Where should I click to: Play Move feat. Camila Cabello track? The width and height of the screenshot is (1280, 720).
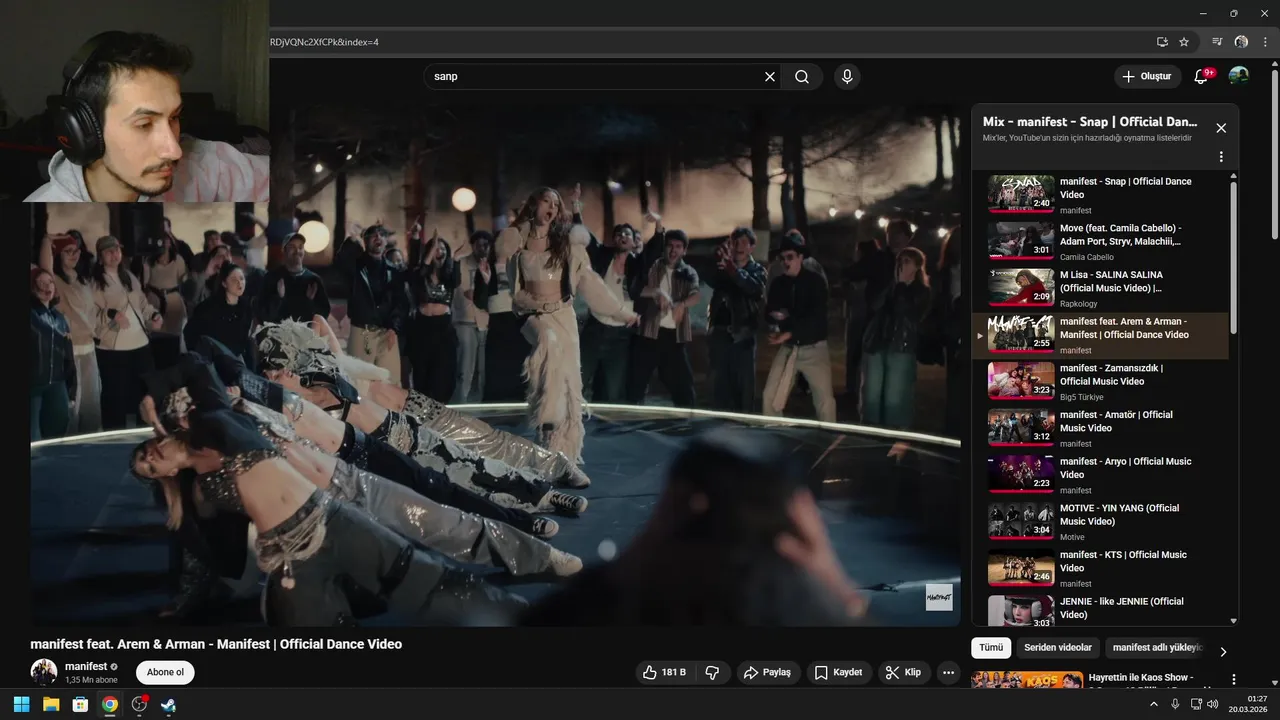(1101, 241)
